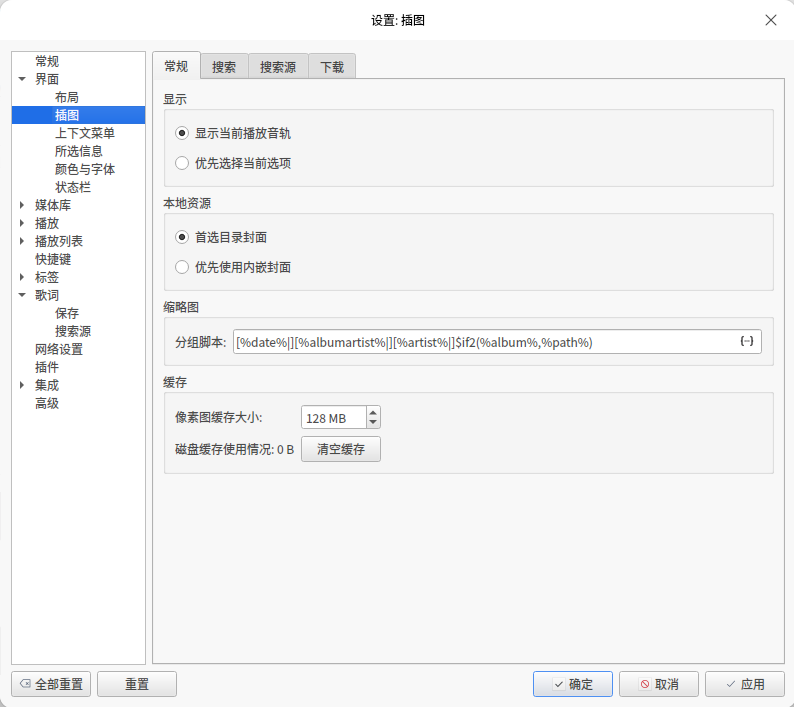Expand the 媒体库 tree node
Image resolution: width=794 pixels, height=707 pixels.
pos(22,205)
